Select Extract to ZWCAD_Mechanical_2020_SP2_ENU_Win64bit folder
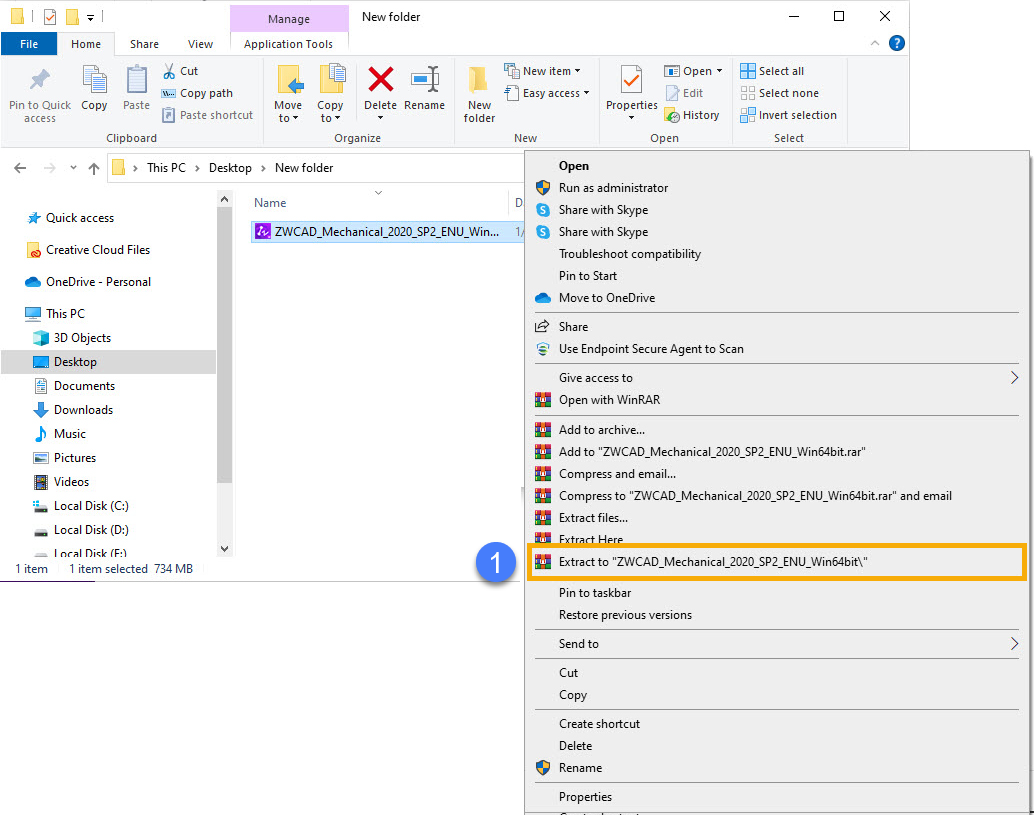This screenshot has width=1034, height=815. (776, 562)
